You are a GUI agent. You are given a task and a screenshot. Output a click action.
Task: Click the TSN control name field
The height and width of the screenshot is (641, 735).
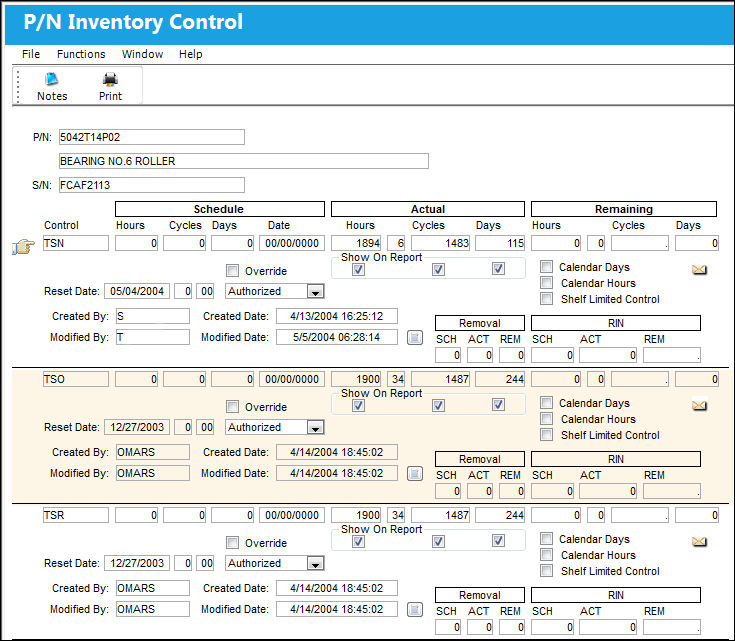tap(76, 243)
